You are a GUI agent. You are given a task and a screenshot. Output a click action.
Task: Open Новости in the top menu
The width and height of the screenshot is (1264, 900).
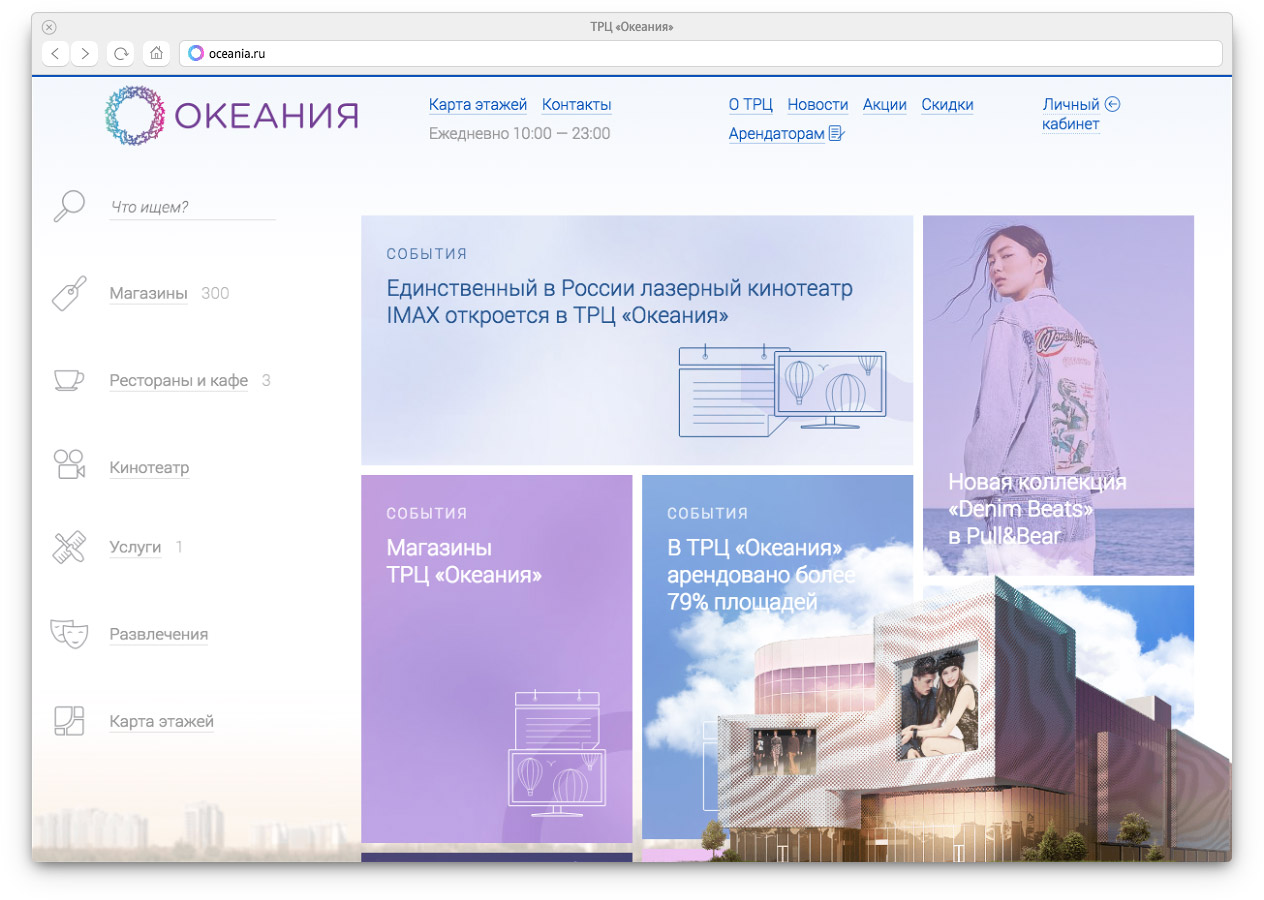[817, 105]
